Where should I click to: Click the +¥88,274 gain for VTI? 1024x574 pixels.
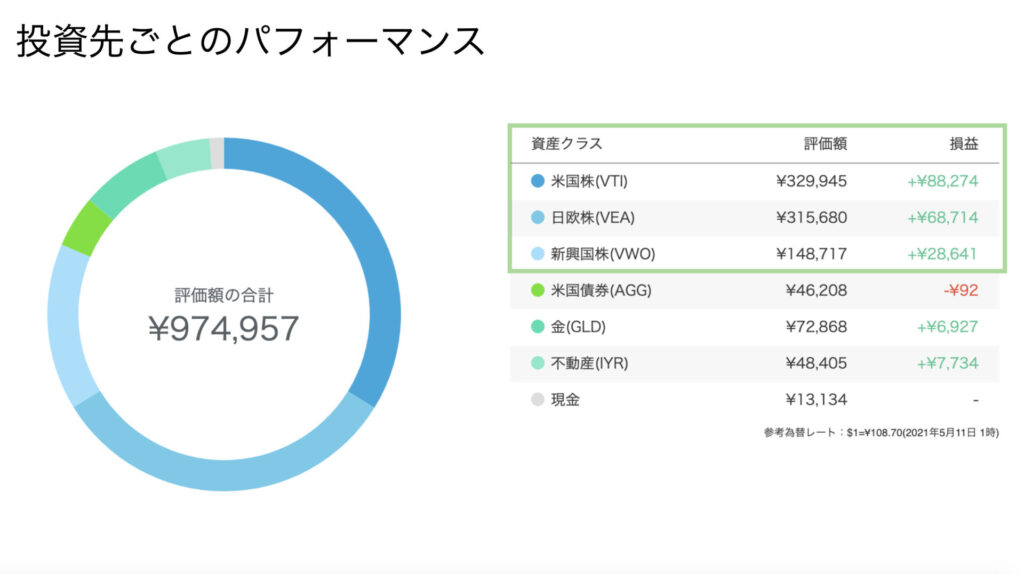click(942, 181)
